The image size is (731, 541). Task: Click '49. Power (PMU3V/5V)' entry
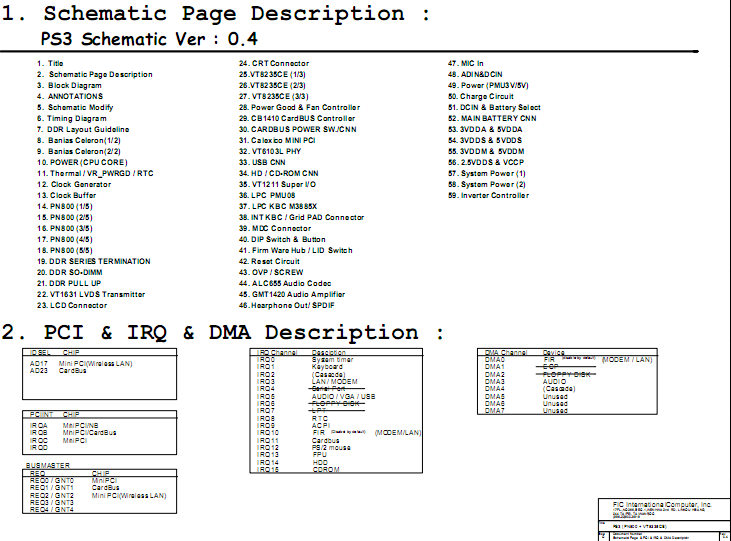[x=488, y=85]
